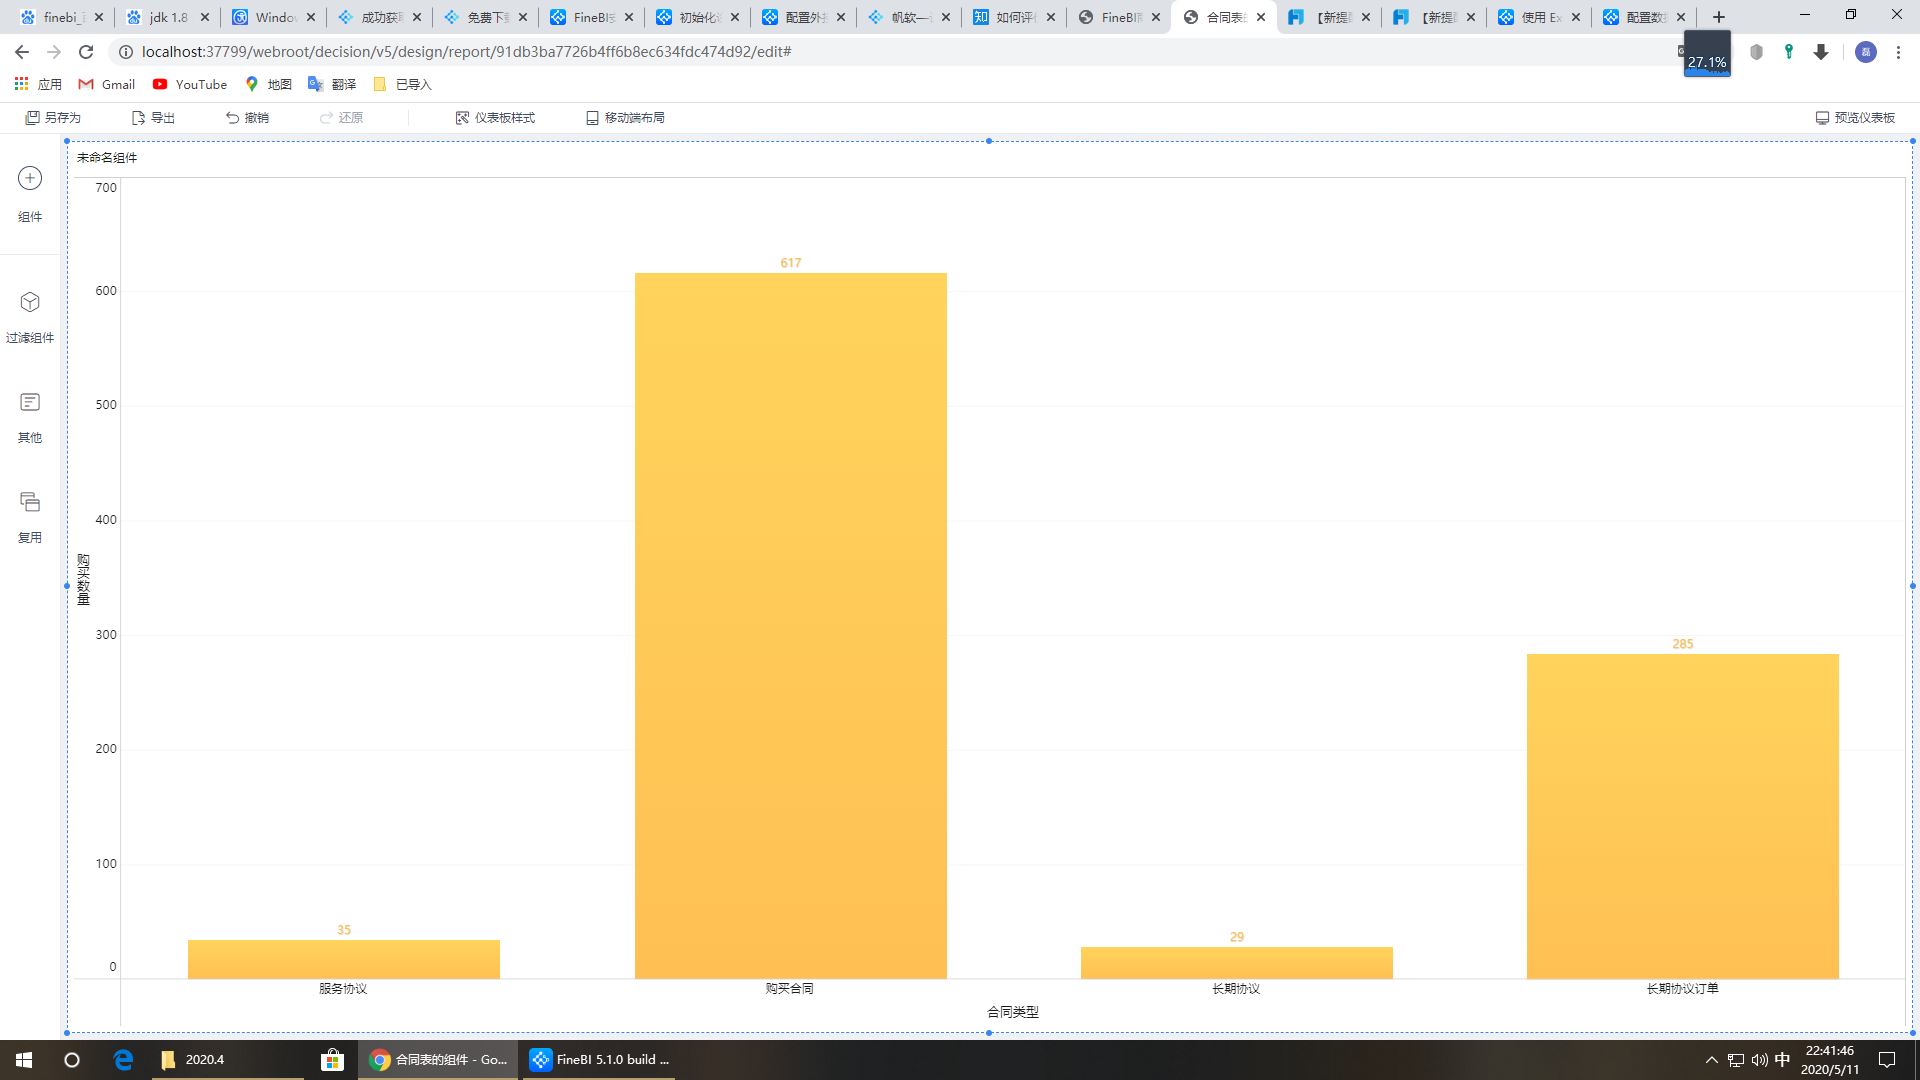Open the filter component cube icon
Image resolution: width=1920 pixels, height=1080 pixels.
[30, 302]
